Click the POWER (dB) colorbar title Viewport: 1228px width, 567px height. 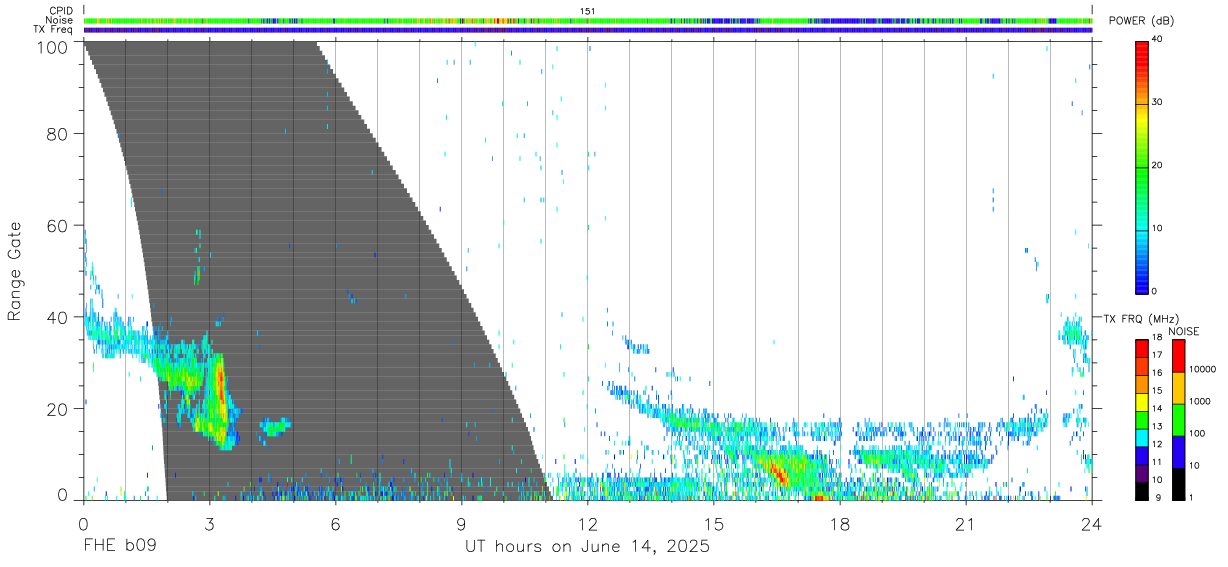click(x=1142, y=21)
